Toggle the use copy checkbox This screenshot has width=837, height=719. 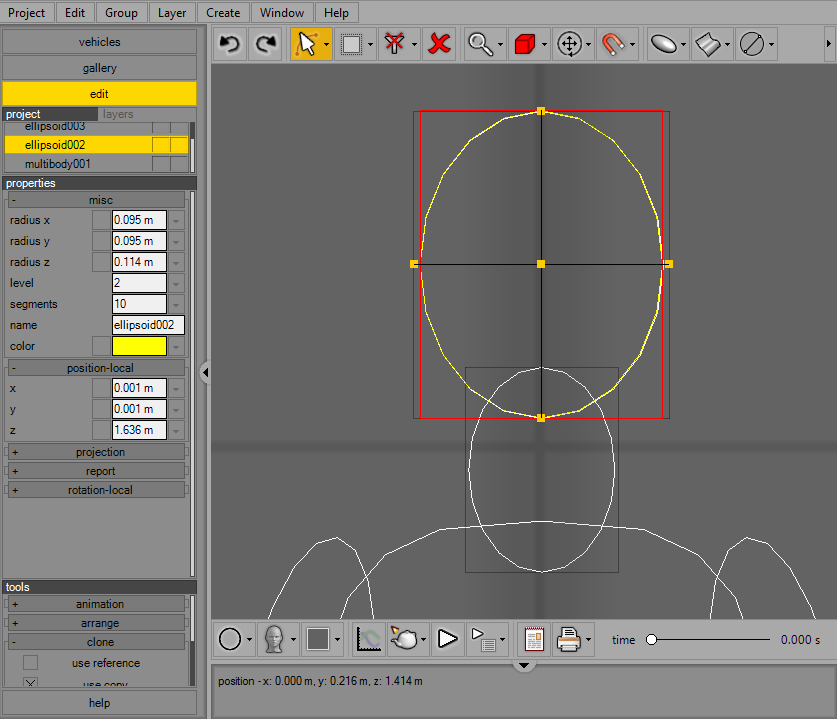(x=30, y=682)
